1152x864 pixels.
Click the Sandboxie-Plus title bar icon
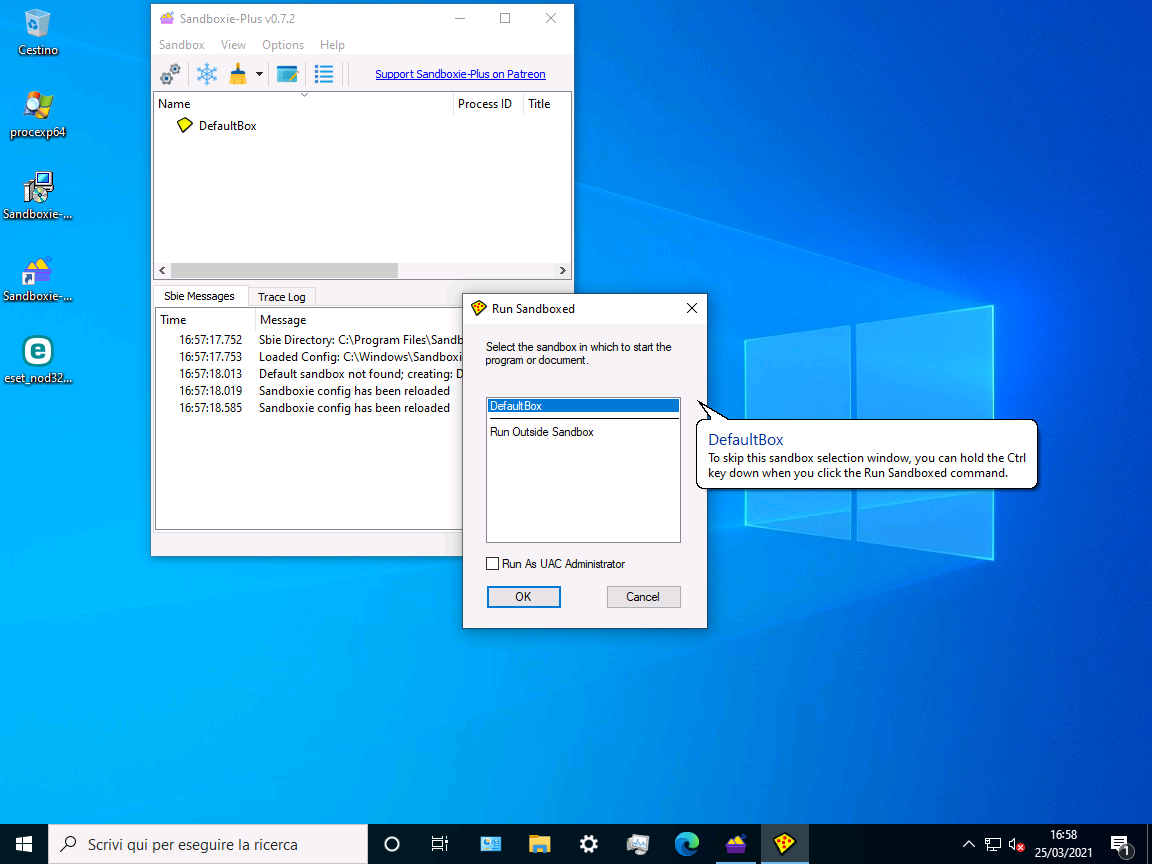(x=168, y=18)
